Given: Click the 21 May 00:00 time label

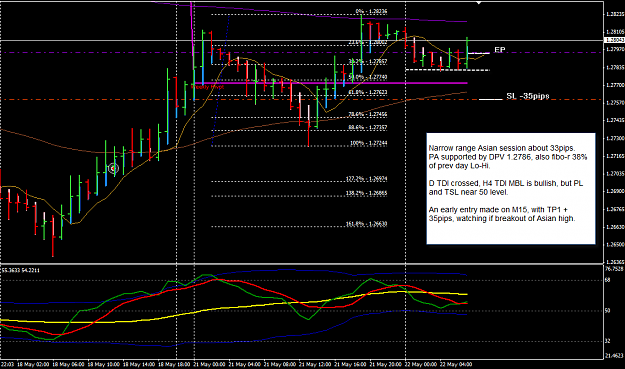Looking at the screenshot, I should coord(209,365).
